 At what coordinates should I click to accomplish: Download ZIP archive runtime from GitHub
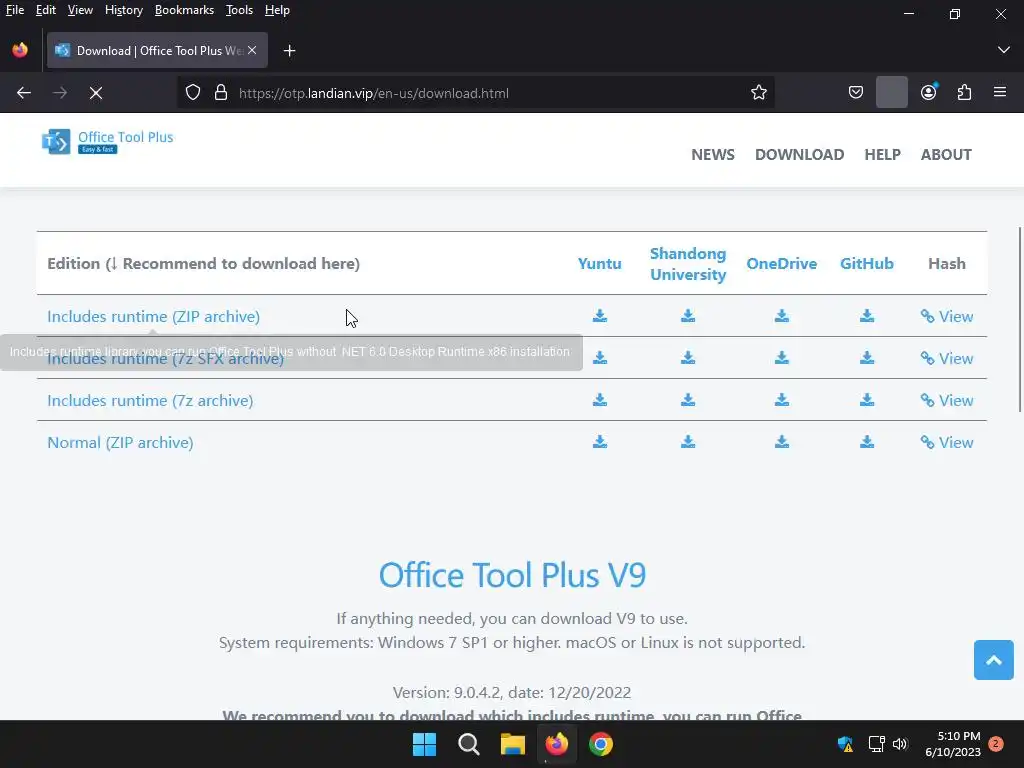[x=867, y=316]
